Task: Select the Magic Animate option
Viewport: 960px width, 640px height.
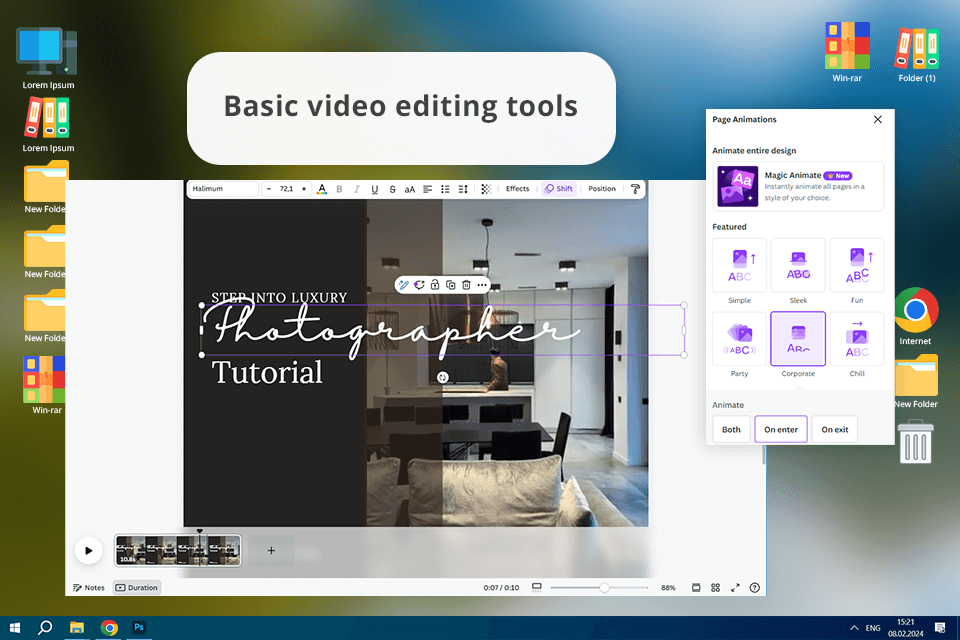Action: [798, 186]
